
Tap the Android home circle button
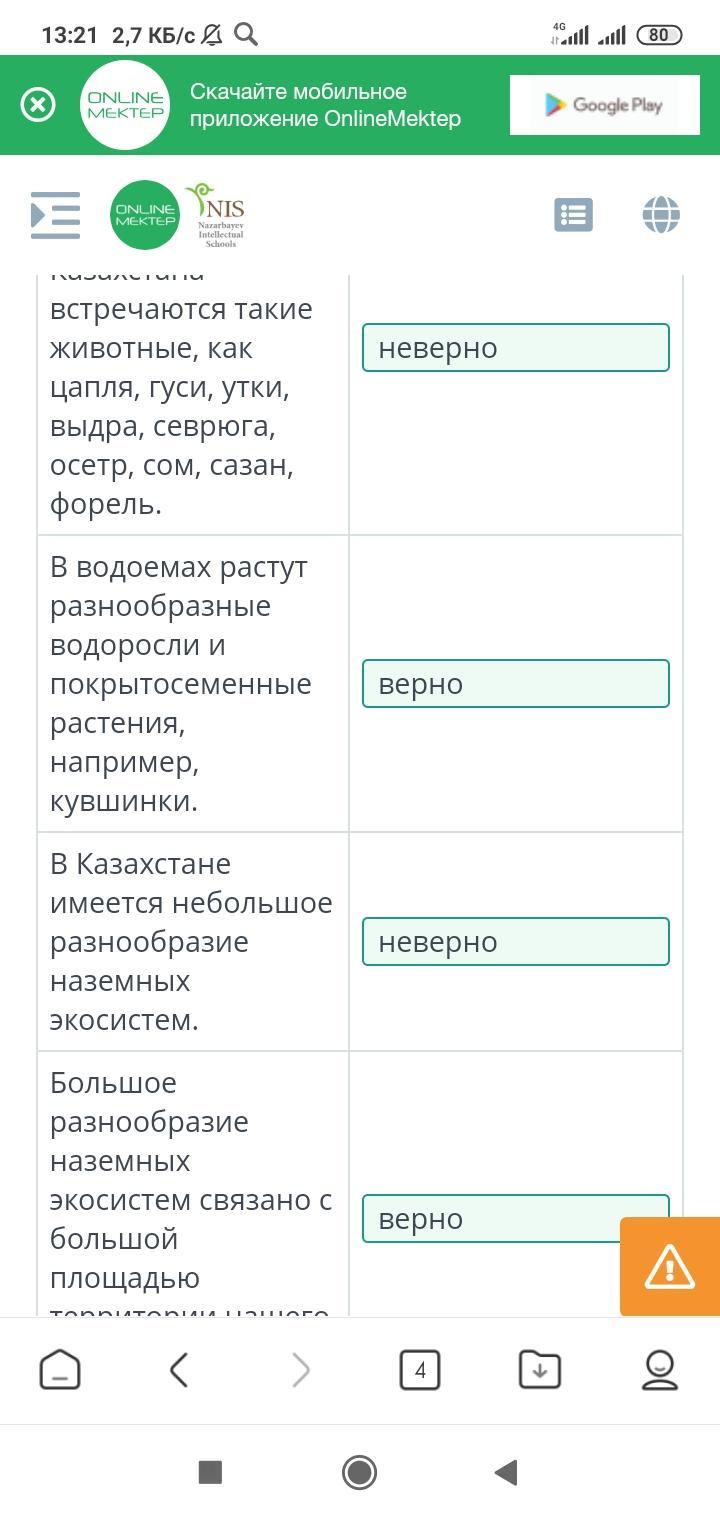tap(359, 1472)
